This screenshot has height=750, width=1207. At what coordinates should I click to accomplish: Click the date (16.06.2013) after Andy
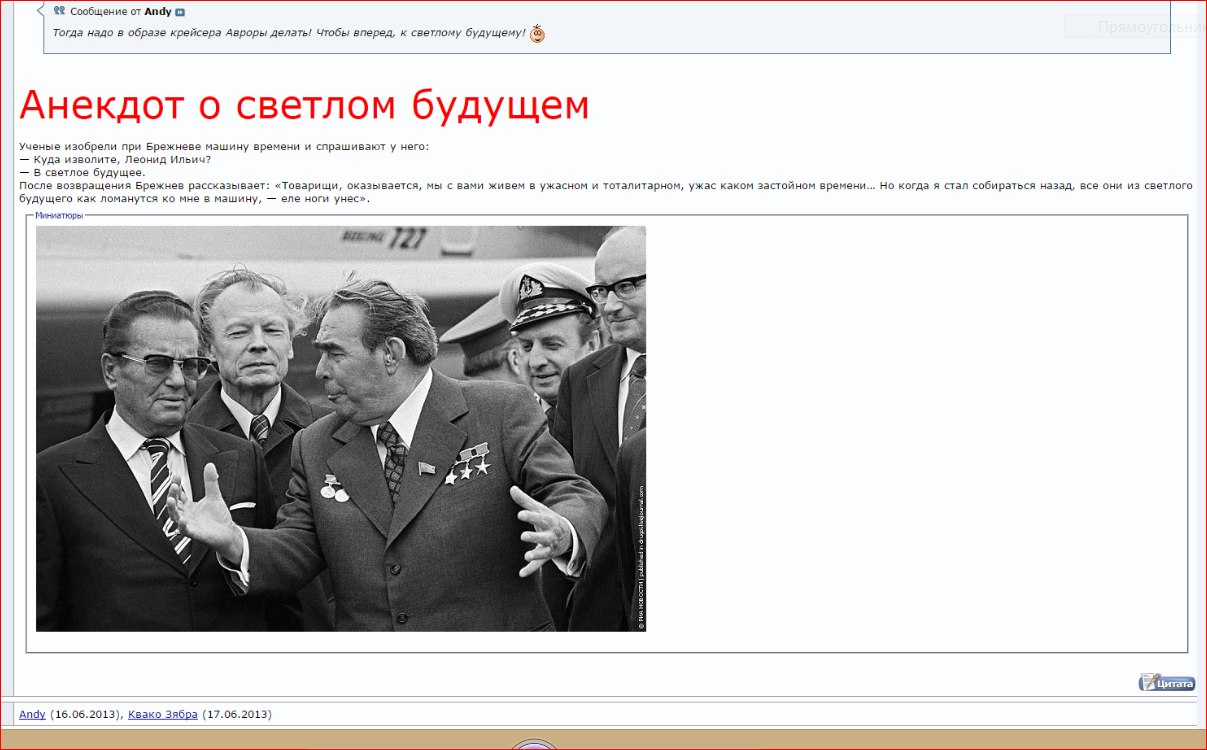(x=84, y=714)
